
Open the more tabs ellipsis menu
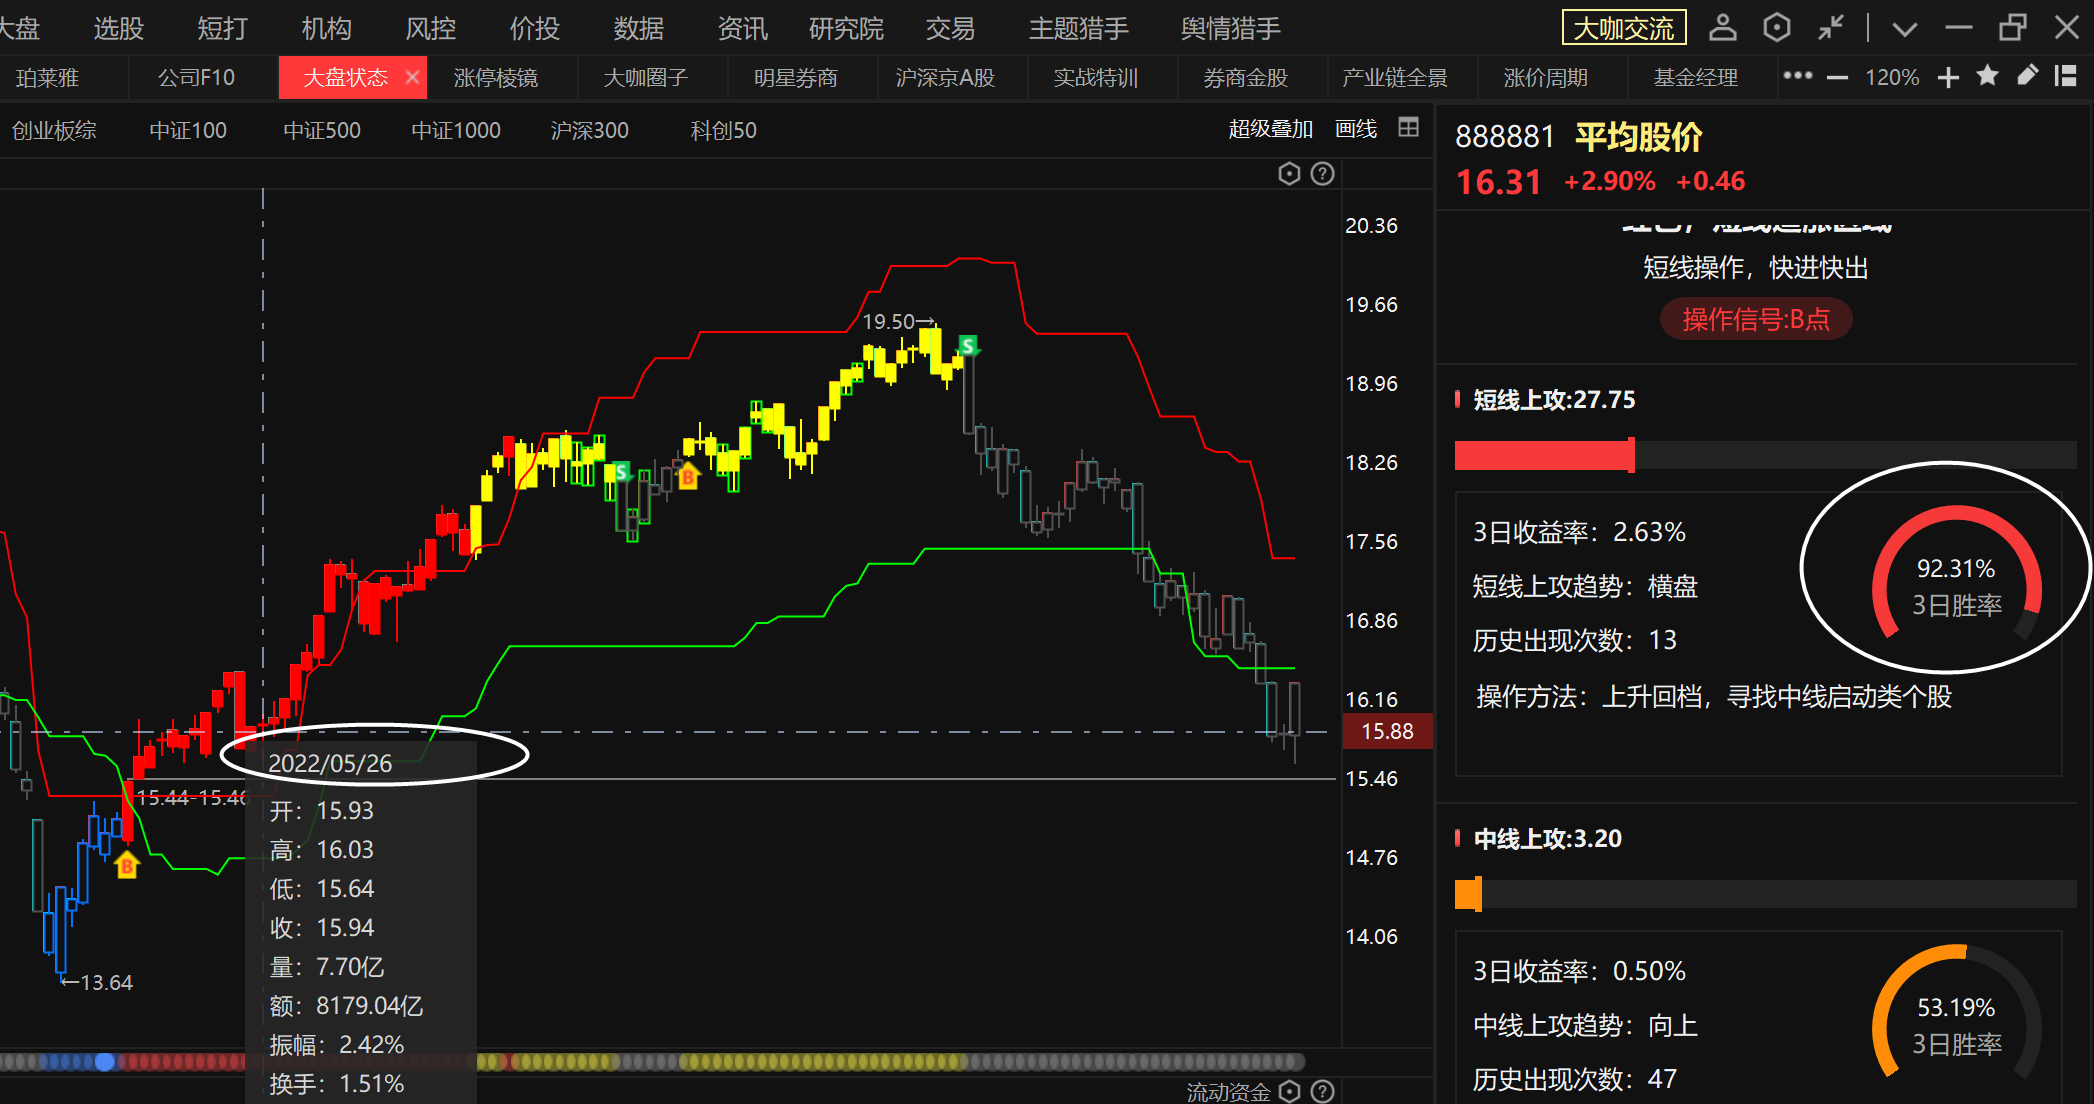click(1797, 76)
